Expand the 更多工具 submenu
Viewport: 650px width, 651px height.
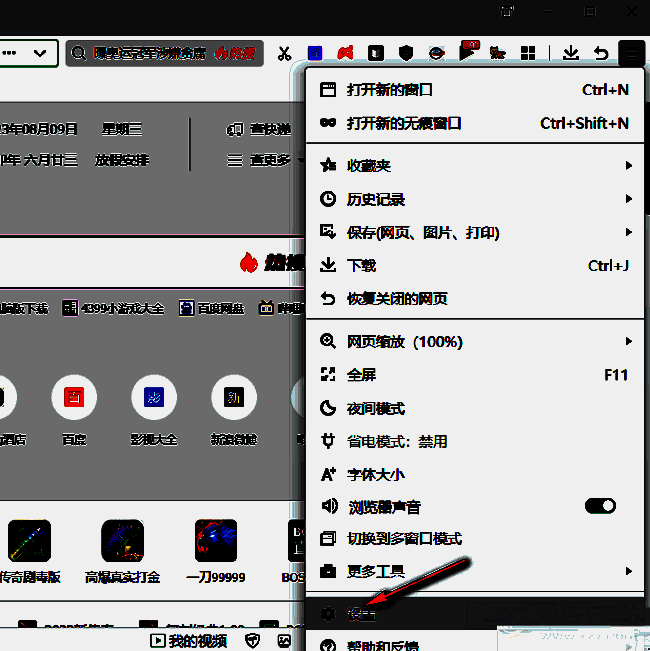(x=475, y=571)
